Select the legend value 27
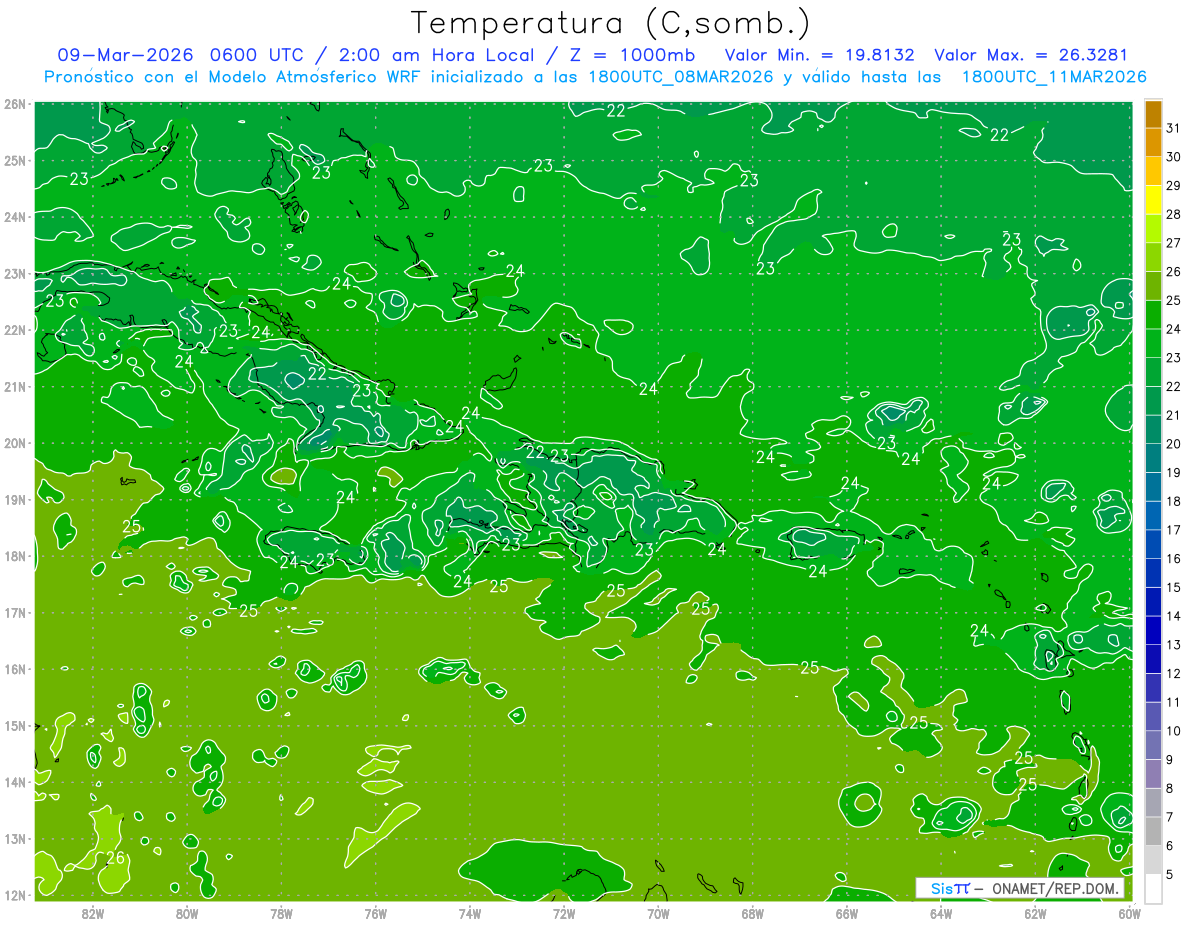Screen dimensions: 1200x927 click(x=1173, y=243)
